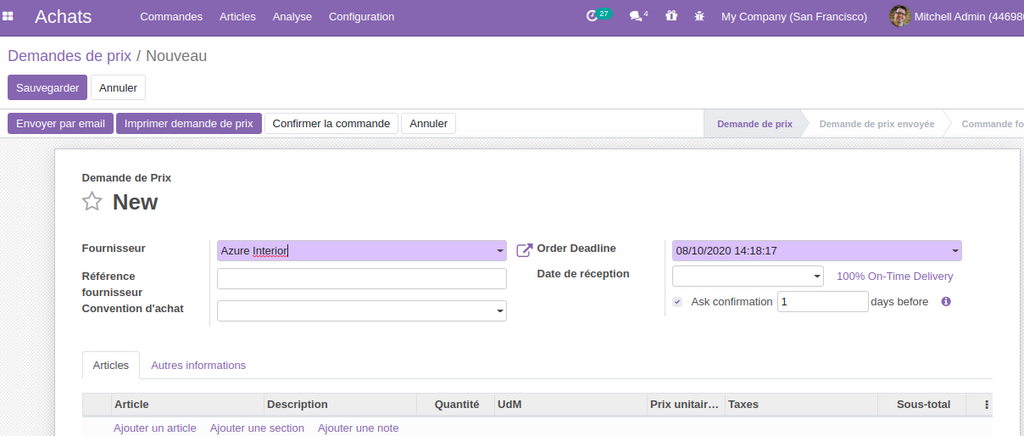Click the debug bug icon
Image resolution: width=1024 pixels, height=436 pixels.
[699, 16]
